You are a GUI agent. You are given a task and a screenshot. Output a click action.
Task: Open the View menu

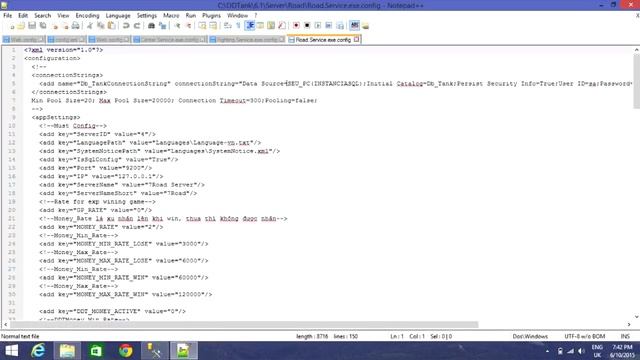point(63,16)
